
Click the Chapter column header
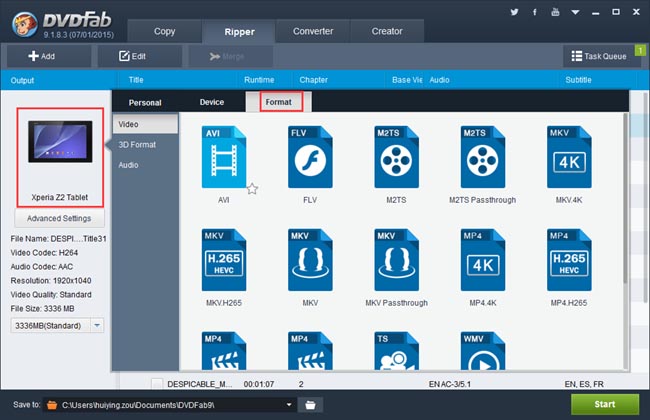[313, 80]
